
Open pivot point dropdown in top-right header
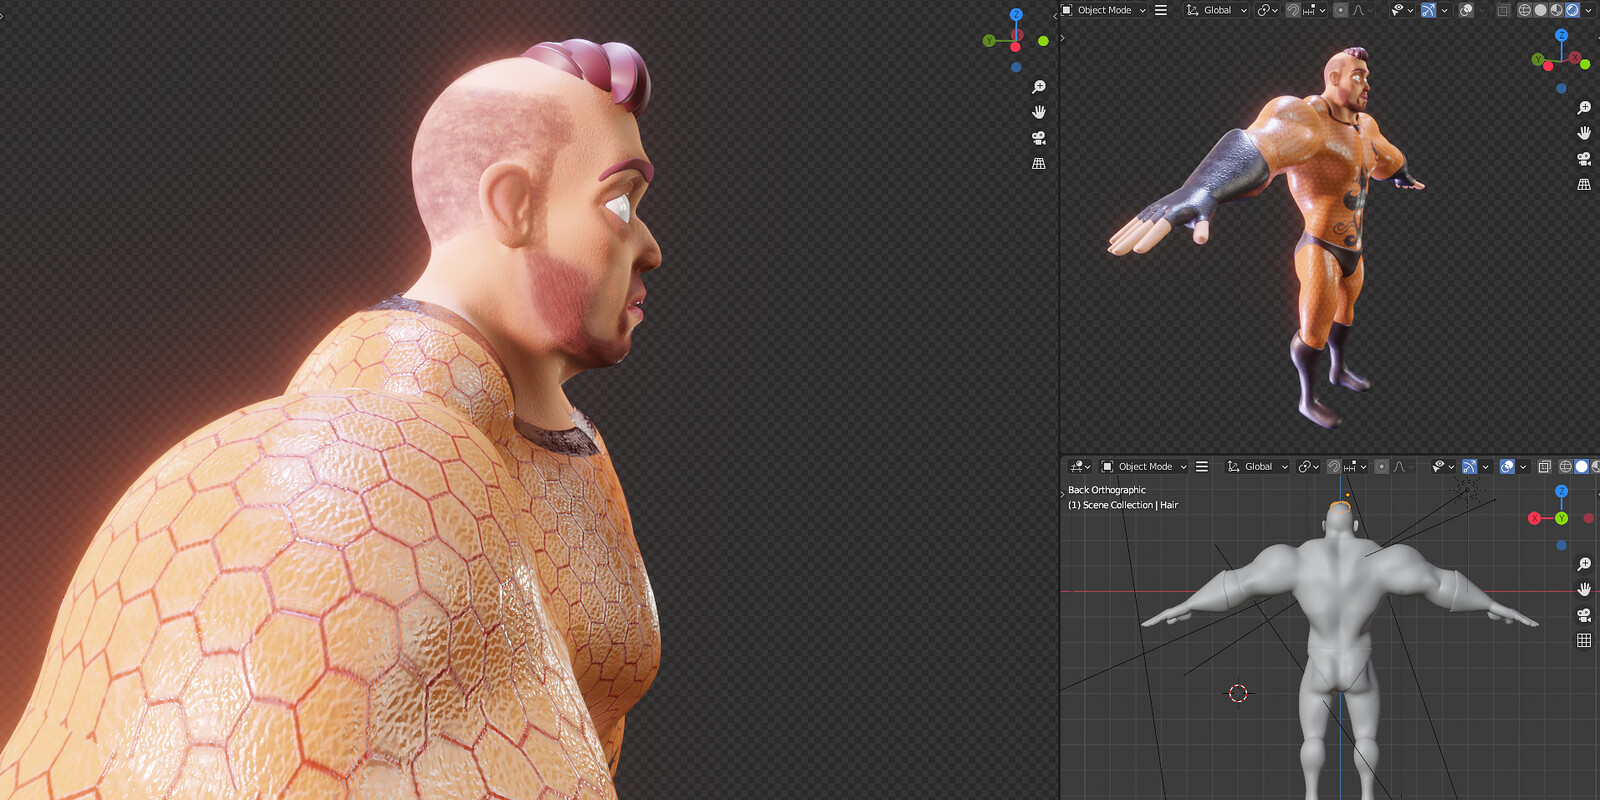click(1267, 10)
